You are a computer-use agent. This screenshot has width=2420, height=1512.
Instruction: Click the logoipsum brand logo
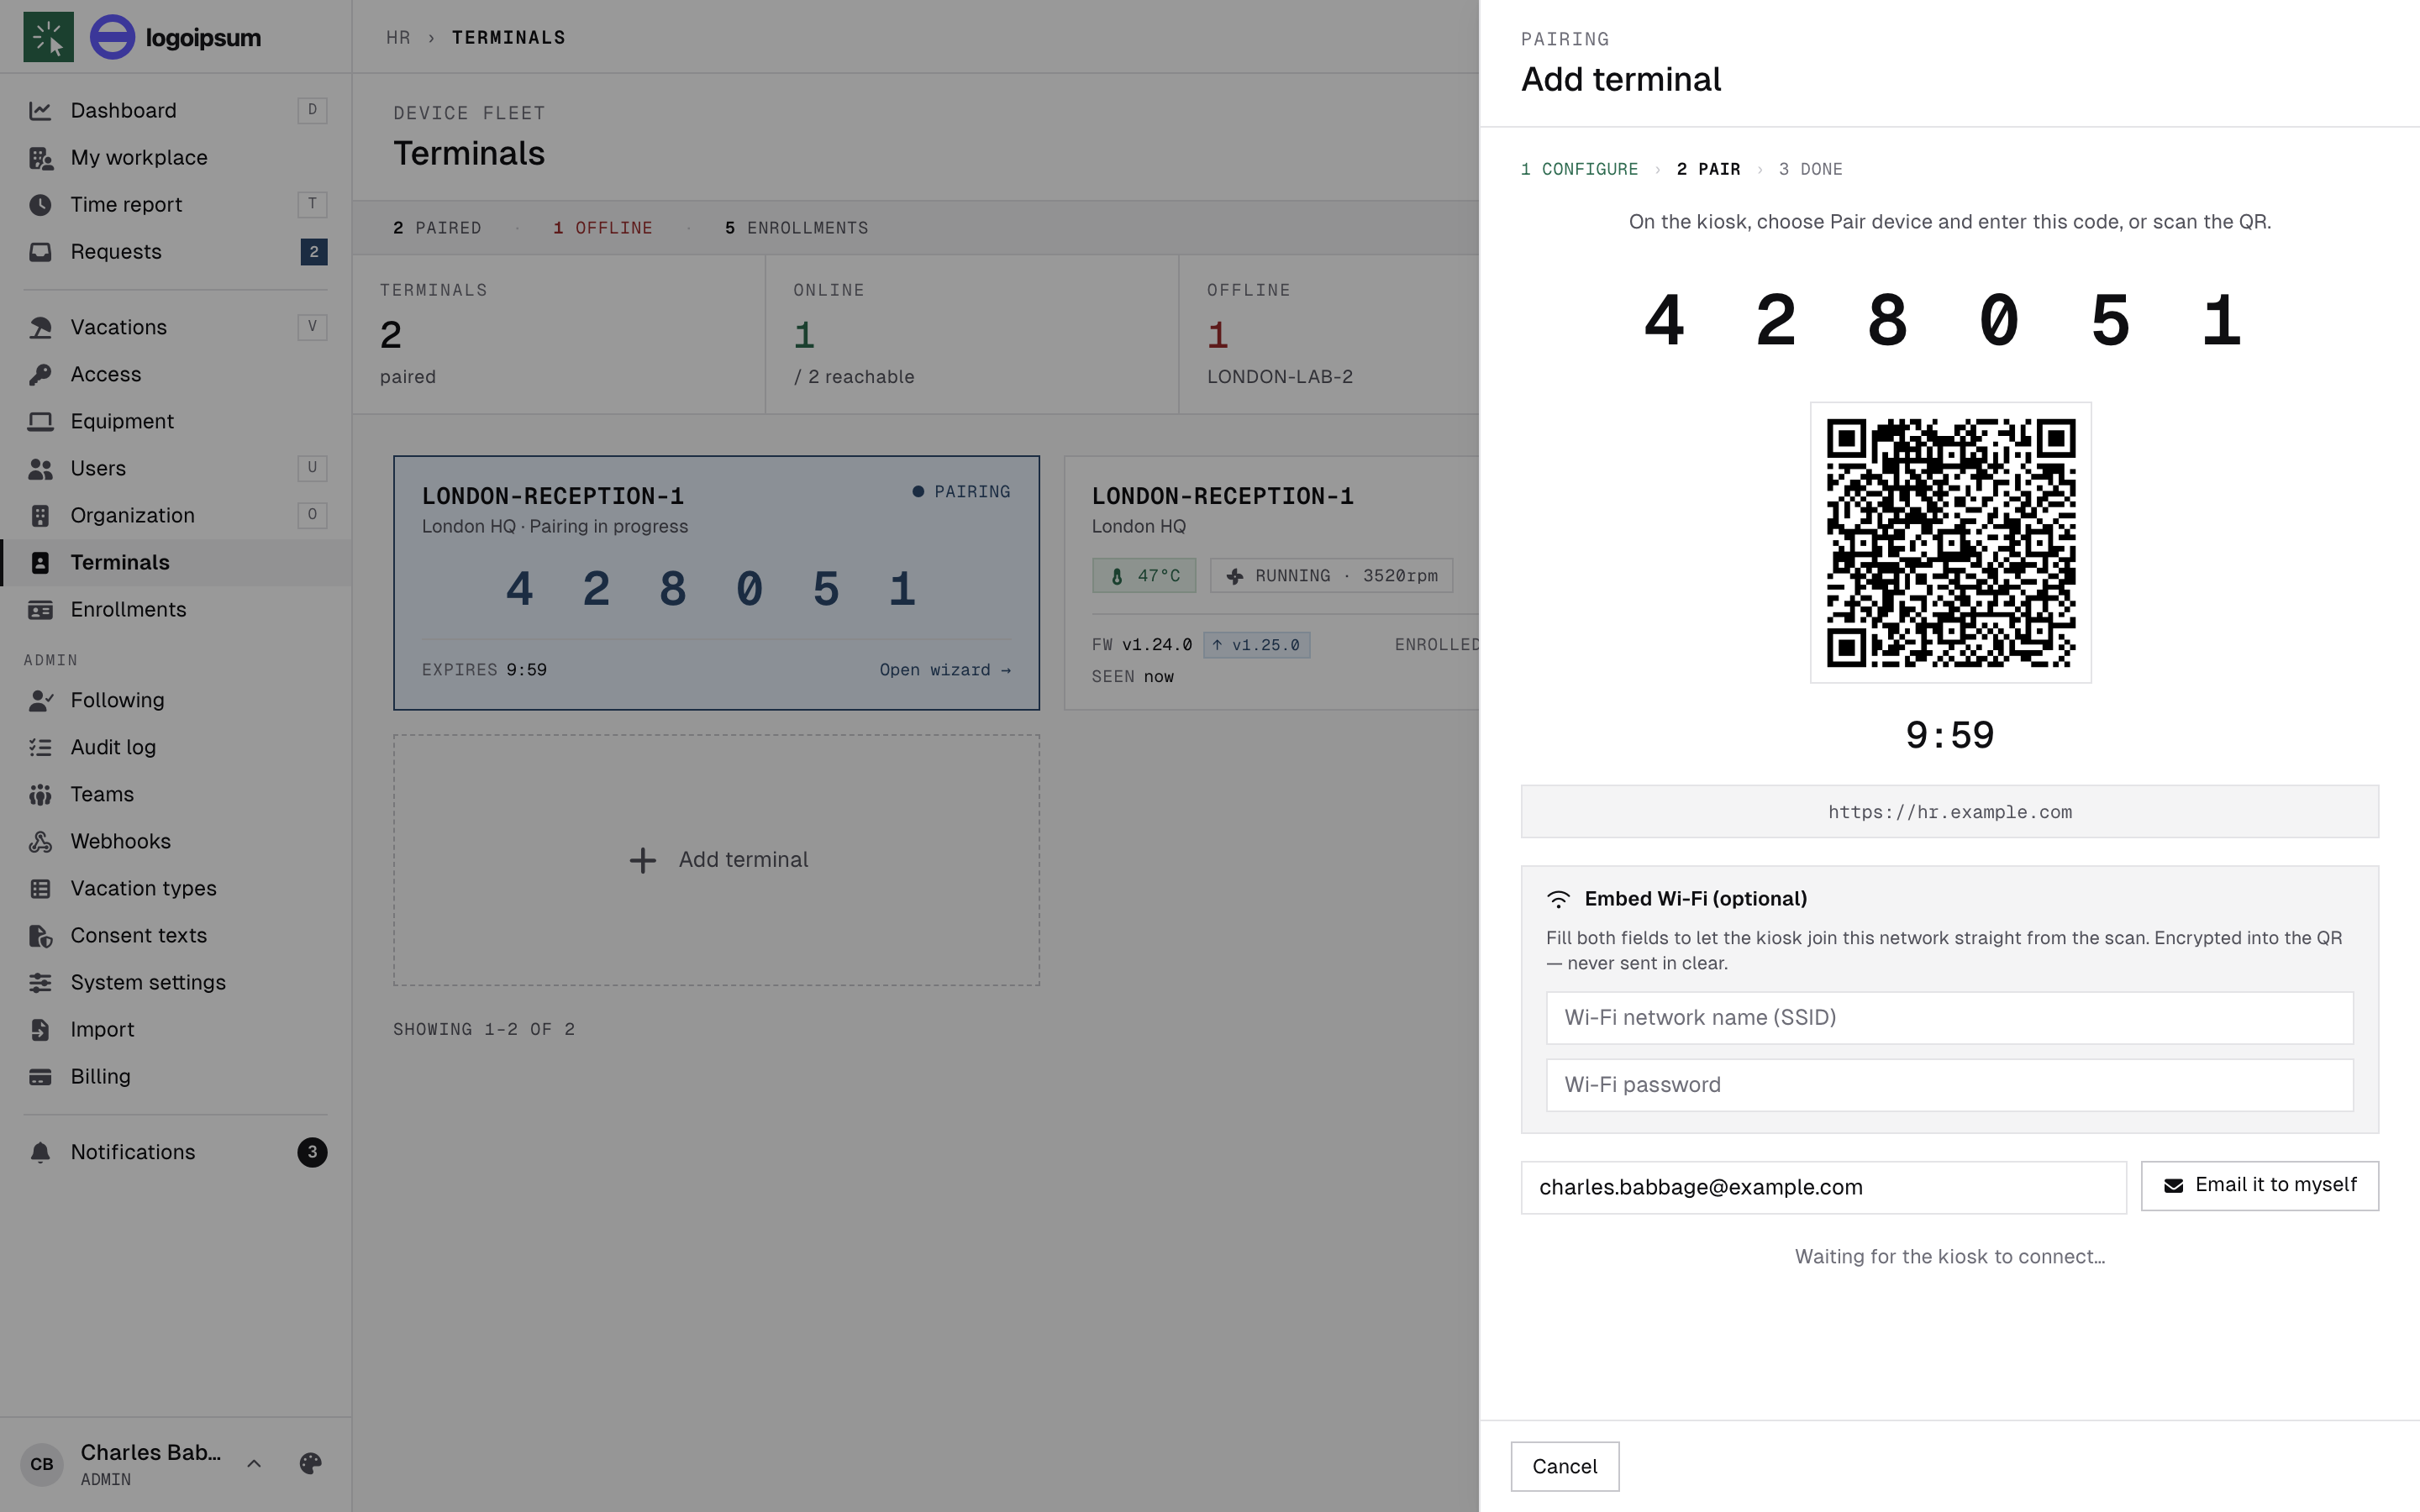coord(175,37)
